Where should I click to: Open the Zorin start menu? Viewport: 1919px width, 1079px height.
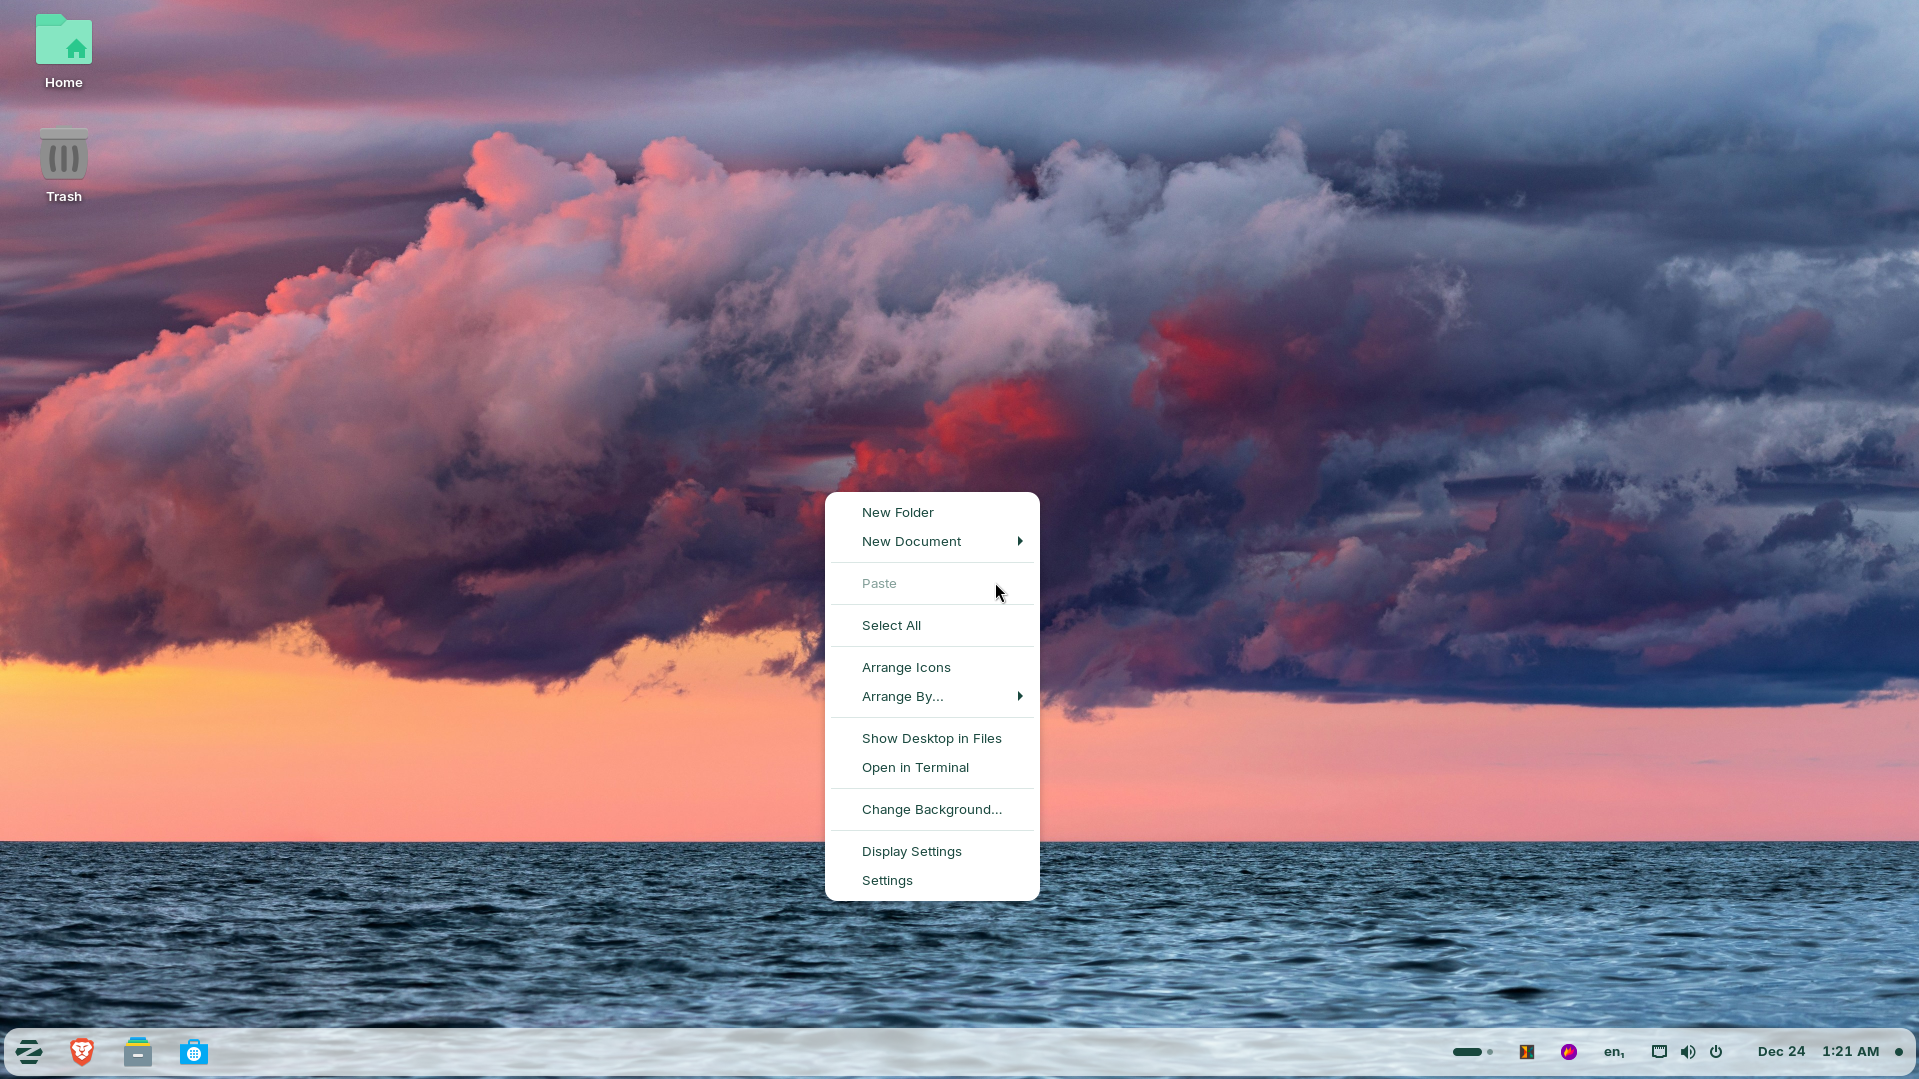[x=29, y=1051]
